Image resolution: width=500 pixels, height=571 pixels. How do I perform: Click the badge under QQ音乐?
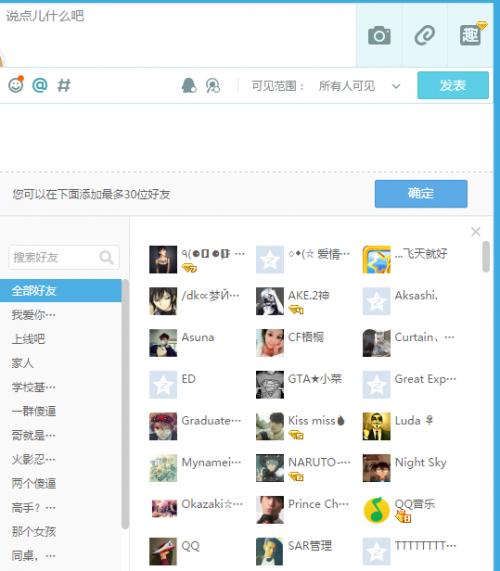tap(403, 517)
